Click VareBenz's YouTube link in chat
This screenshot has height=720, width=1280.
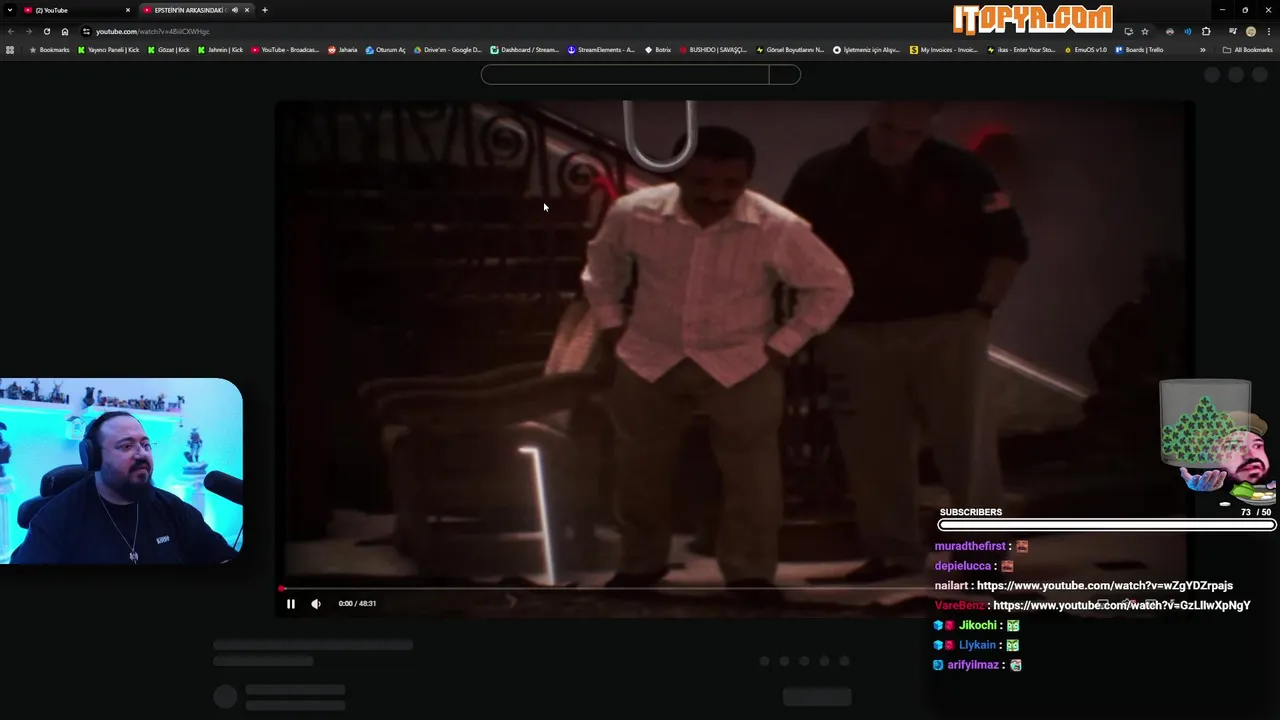click(x=1122, y=605)
